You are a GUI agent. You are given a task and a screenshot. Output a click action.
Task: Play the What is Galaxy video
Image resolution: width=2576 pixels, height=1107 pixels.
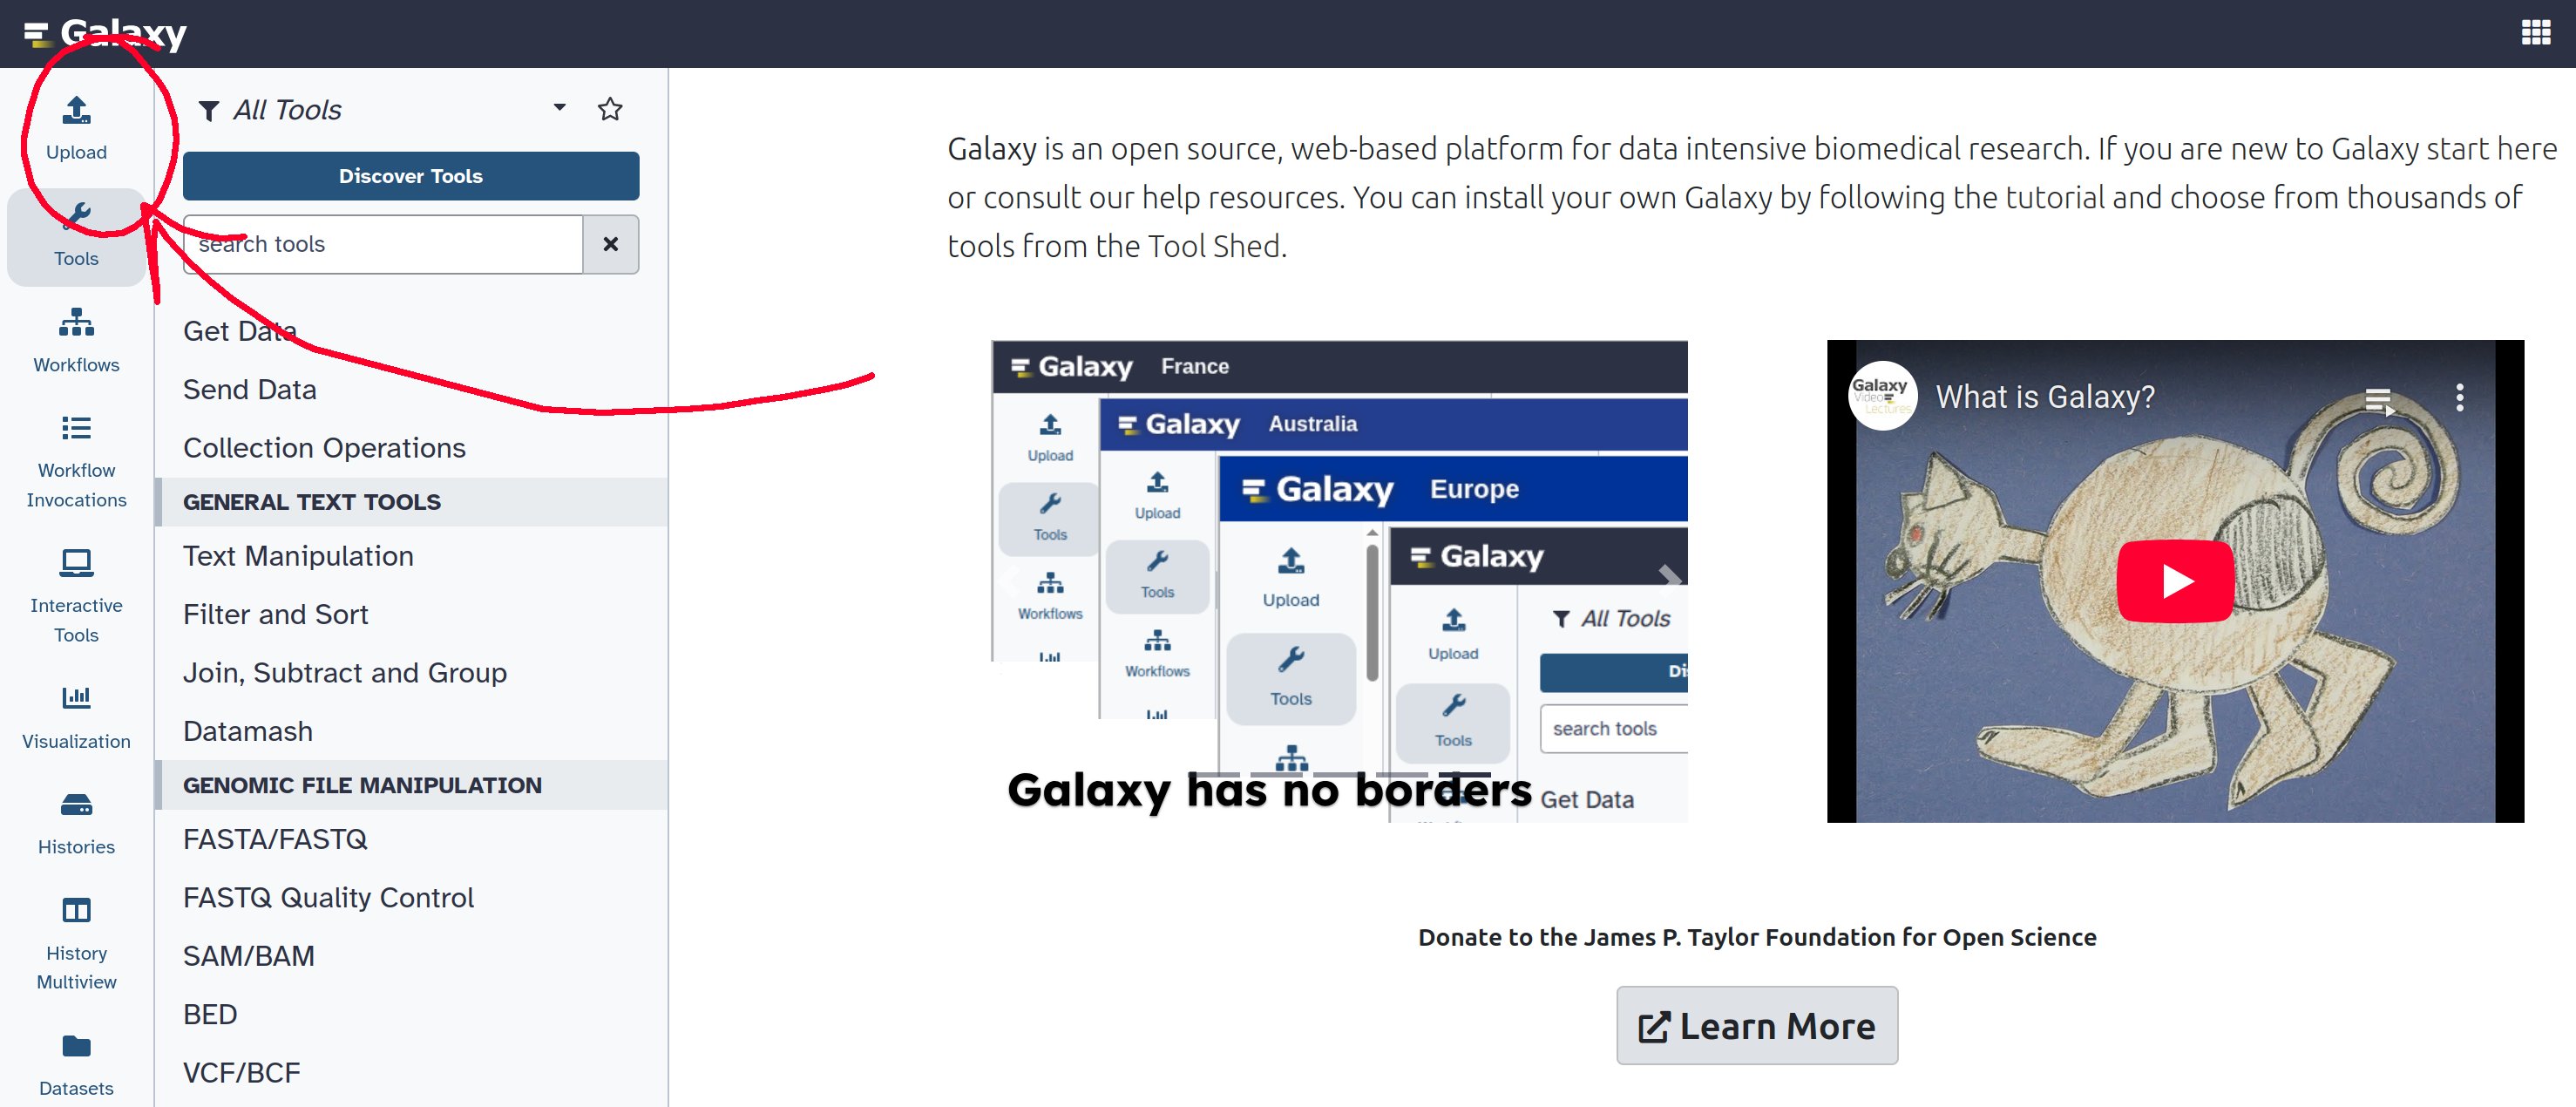pyautogui.click(x=2175, y=581)
